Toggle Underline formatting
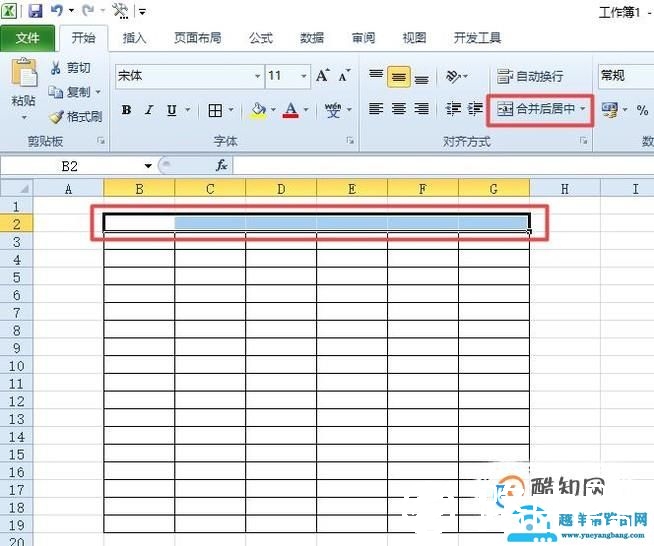The image size is (654, 546). coord(171,110)
